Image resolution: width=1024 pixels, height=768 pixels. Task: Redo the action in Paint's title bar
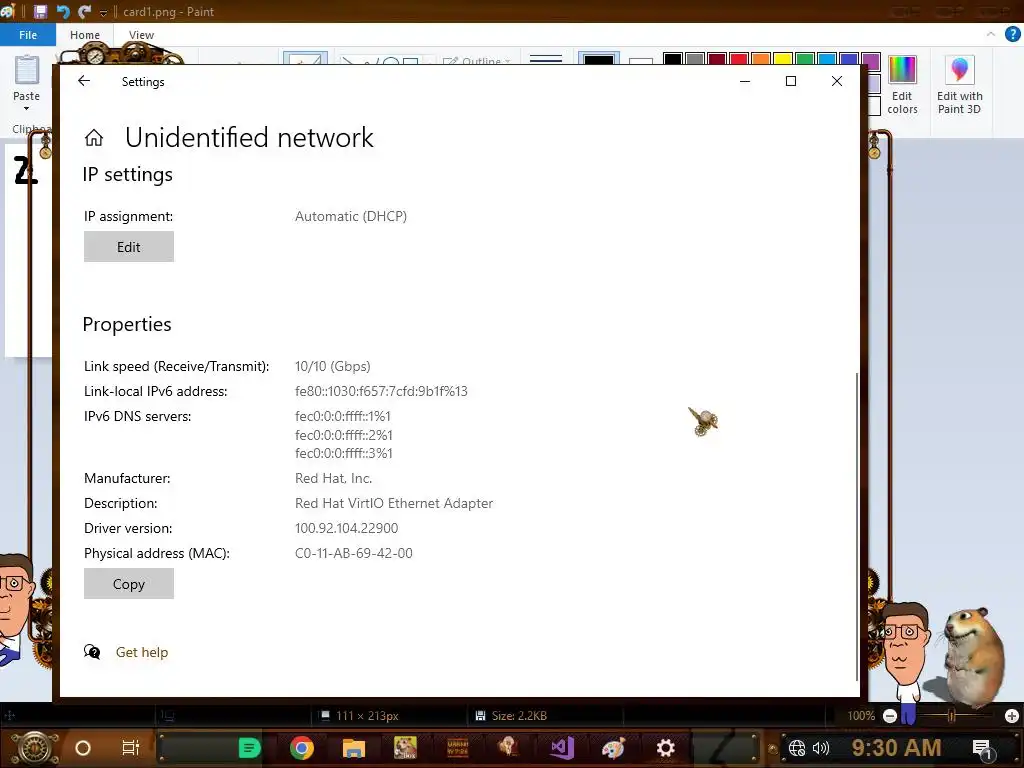tap(84, 11)
